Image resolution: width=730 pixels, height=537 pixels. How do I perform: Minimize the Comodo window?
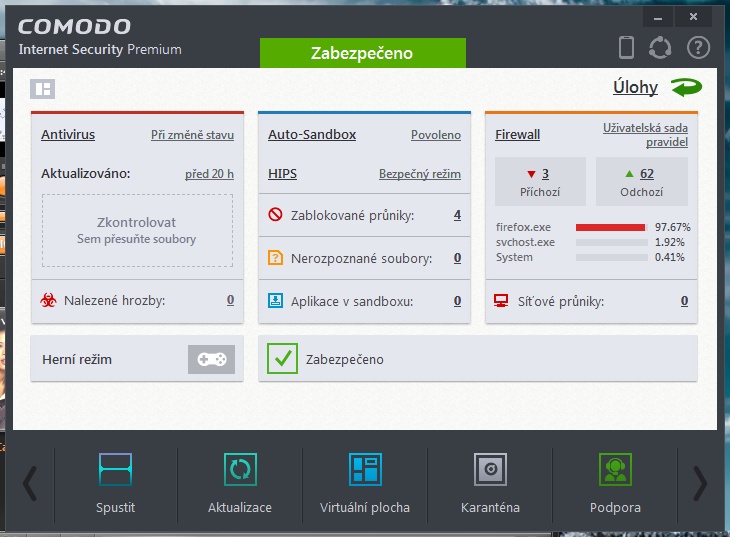pos(658,17)
